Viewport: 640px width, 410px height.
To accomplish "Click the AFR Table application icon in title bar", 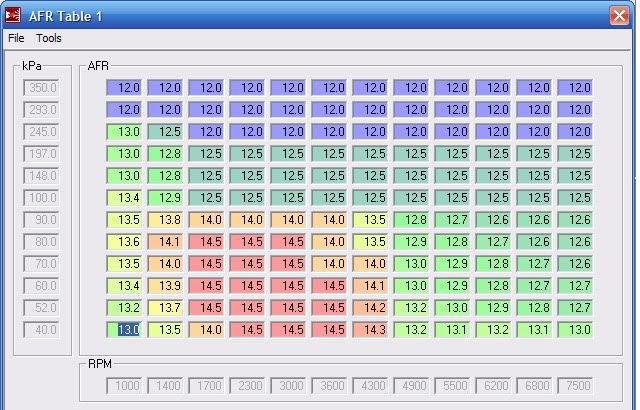I will pos(14,16).
